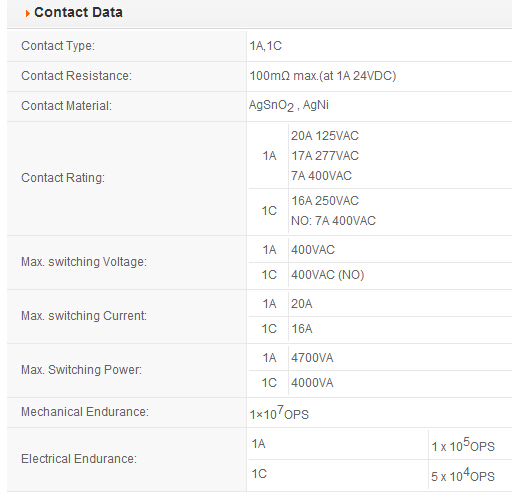Select the 4700VA switching power value

[312, 358]
